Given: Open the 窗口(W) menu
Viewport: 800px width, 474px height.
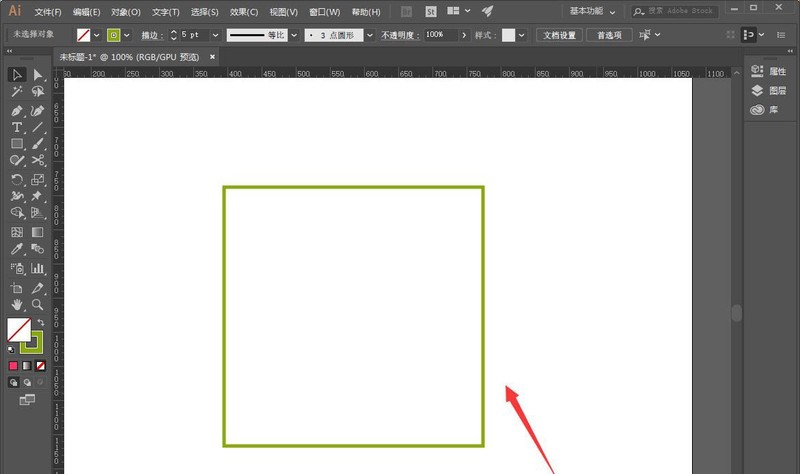Looking at the screenshot, I should 324,12.
